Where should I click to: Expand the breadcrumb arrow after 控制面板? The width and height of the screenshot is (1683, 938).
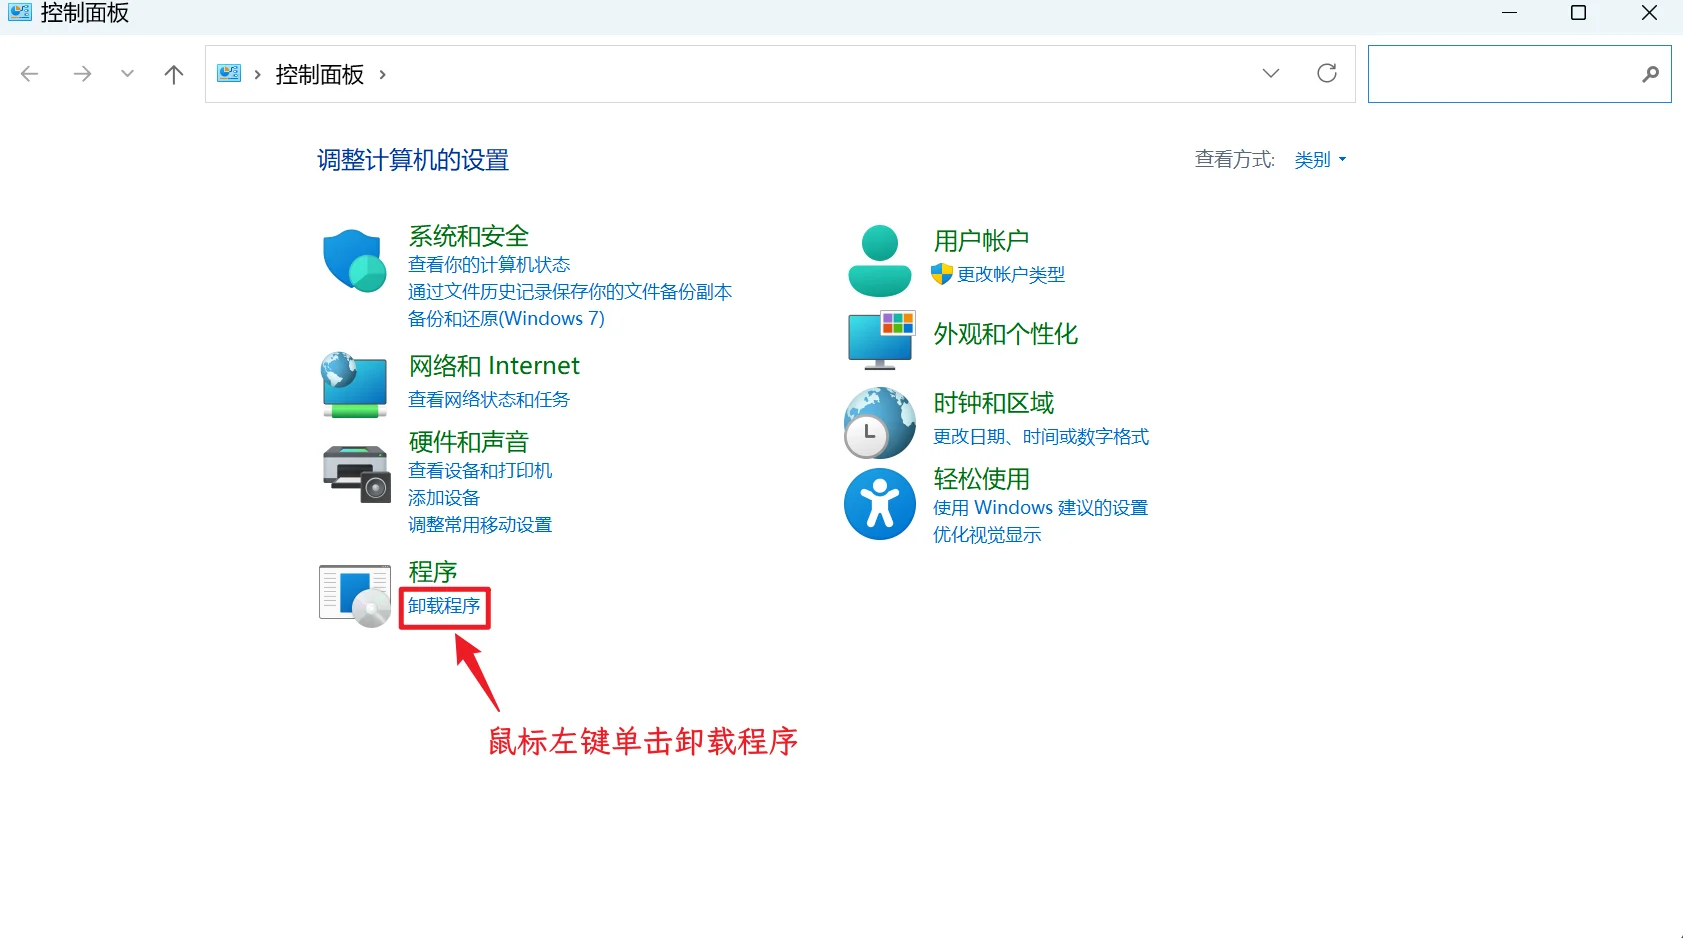click(x=383, y=74)
